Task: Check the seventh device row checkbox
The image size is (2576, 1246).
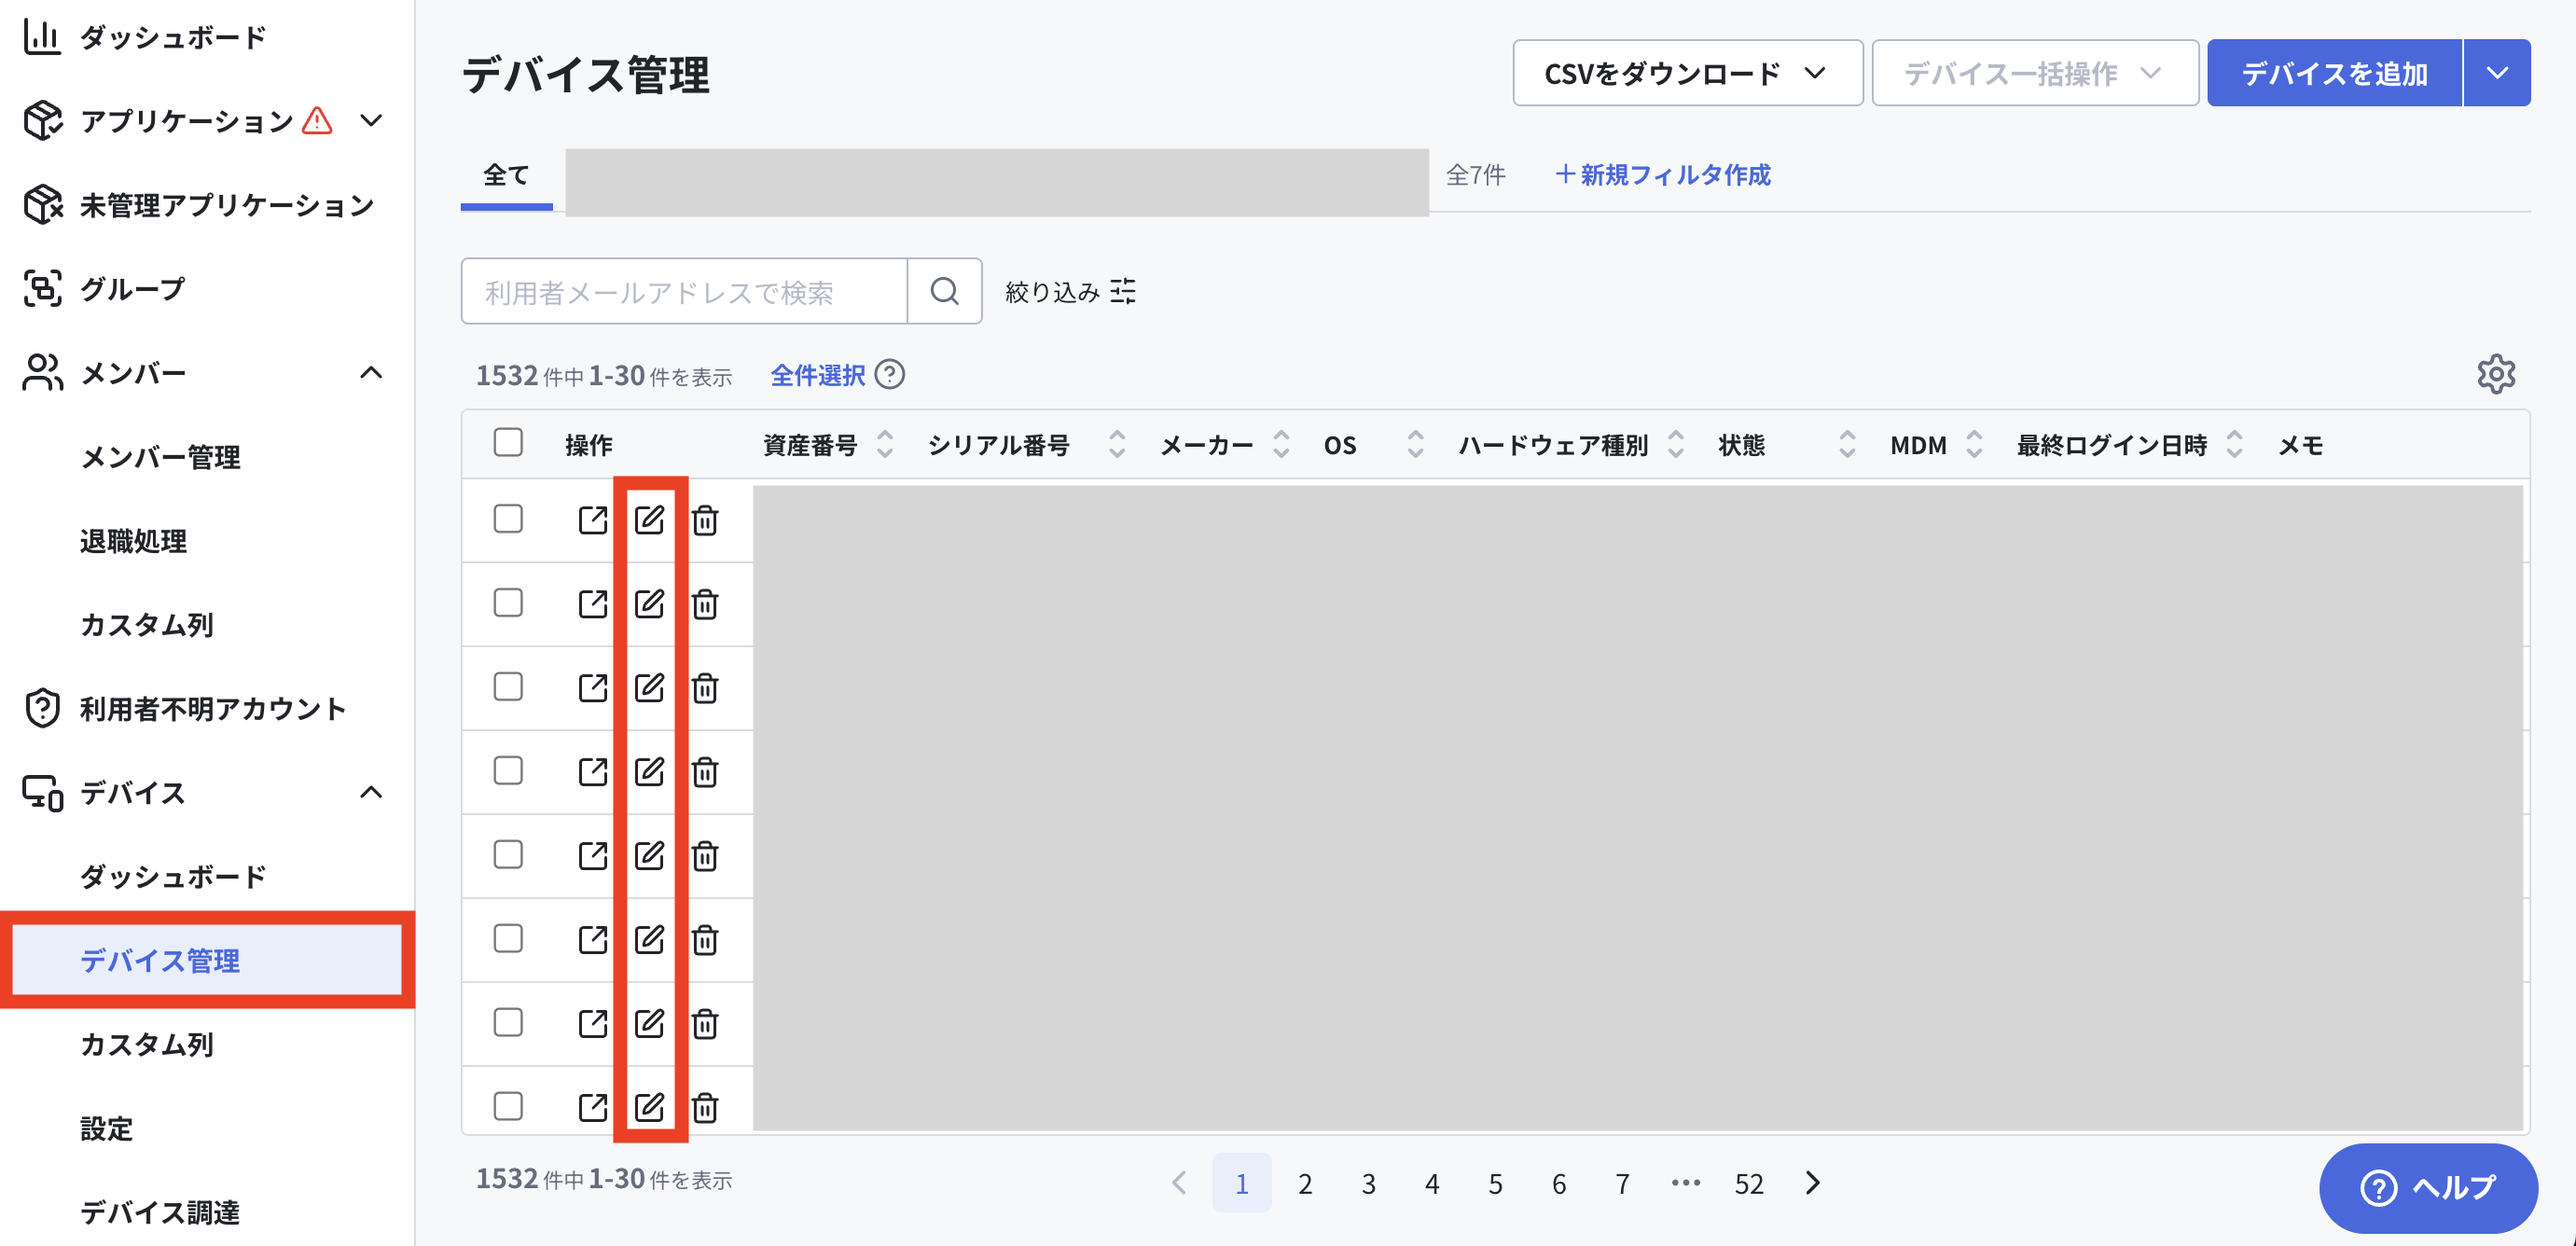Action: pyautogui.click(x=508, y=1023)
